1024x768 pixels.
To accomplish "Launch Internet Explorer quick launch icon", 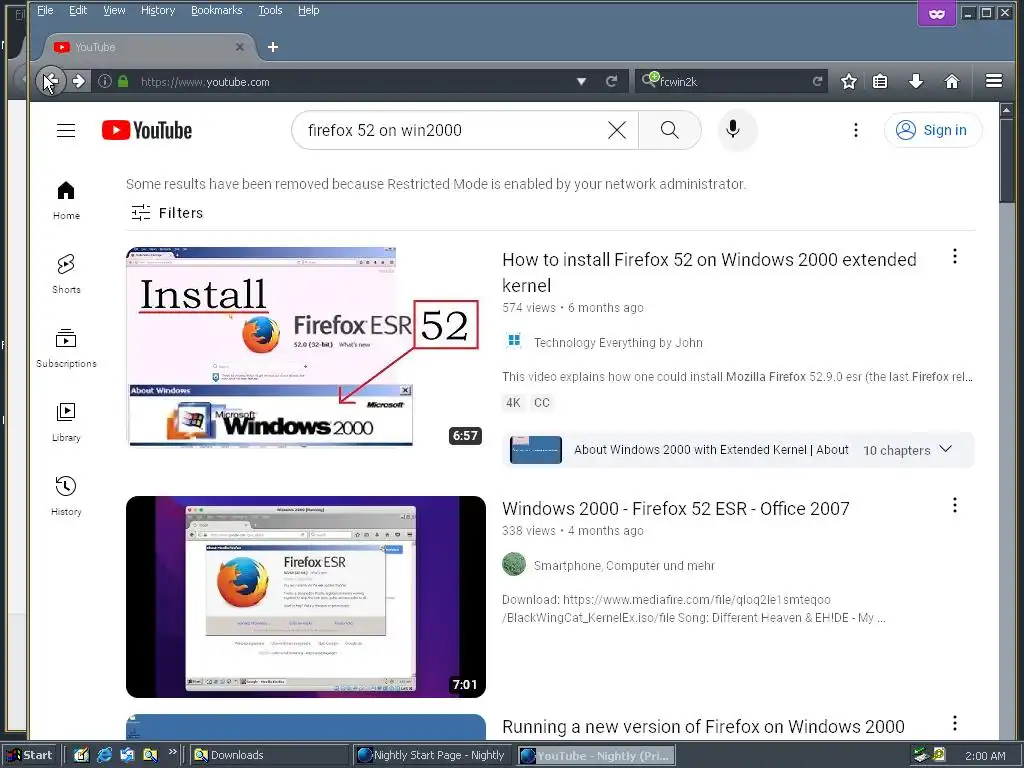I will 104,755.
